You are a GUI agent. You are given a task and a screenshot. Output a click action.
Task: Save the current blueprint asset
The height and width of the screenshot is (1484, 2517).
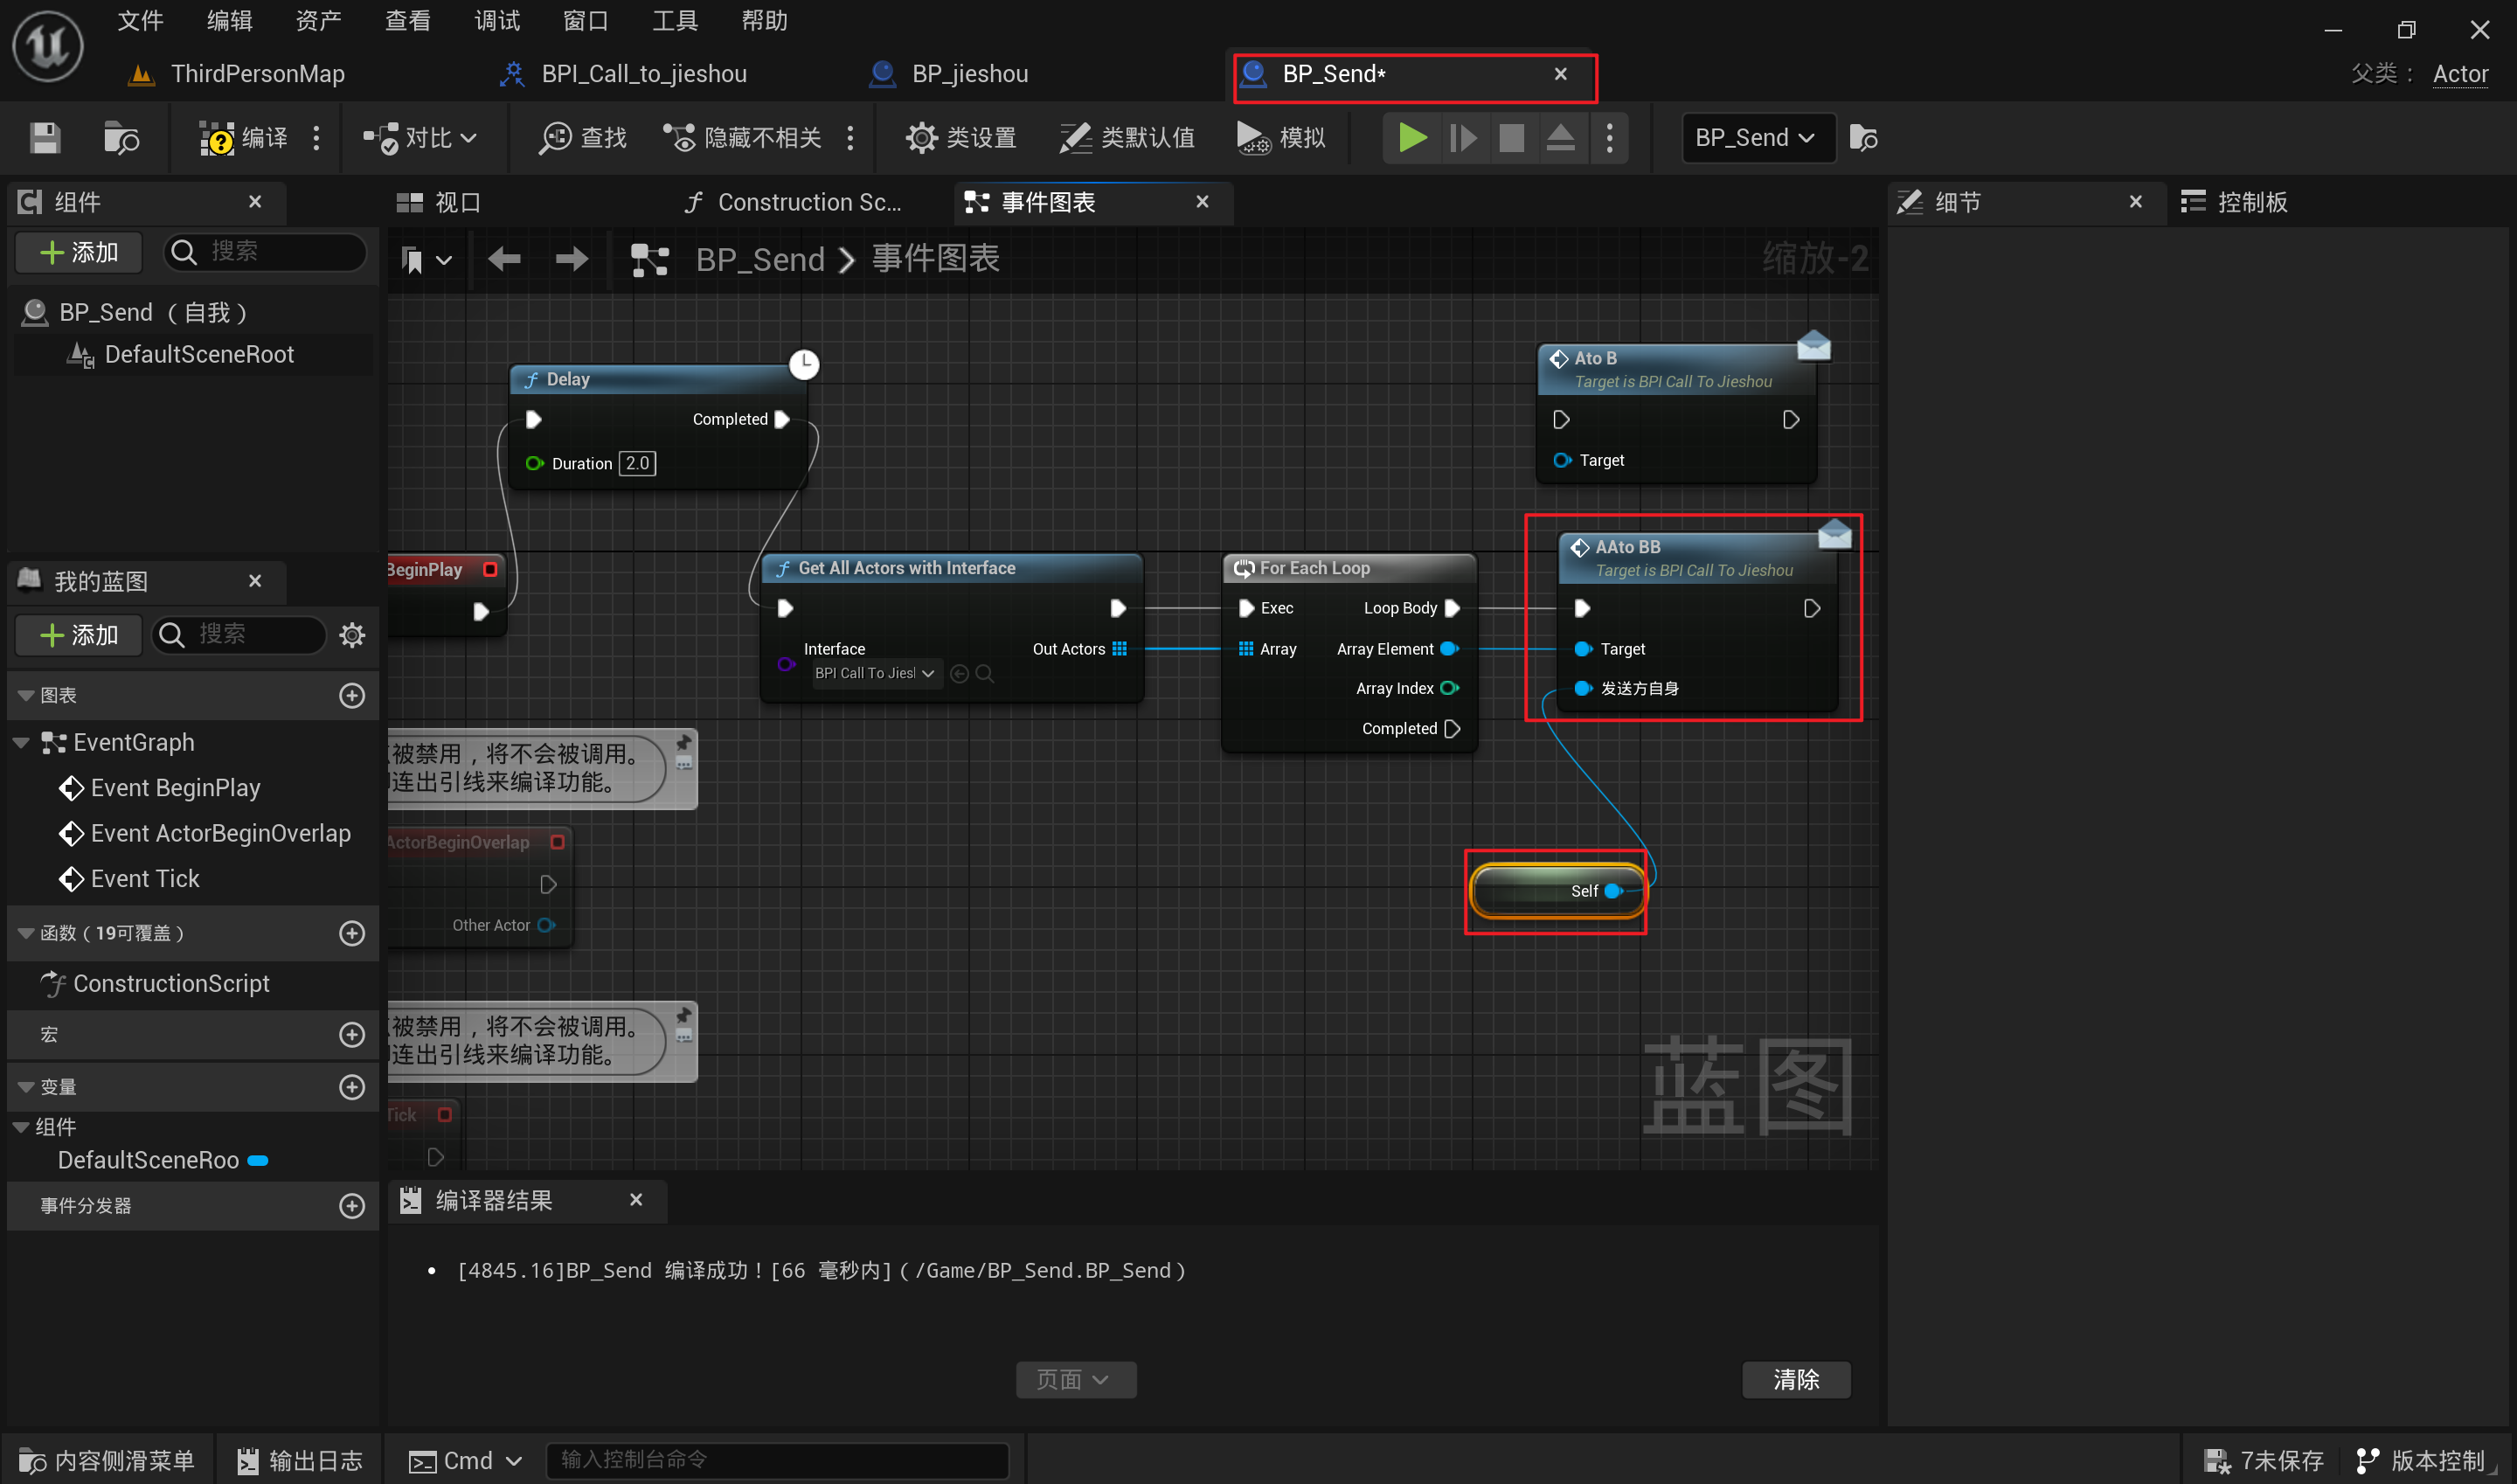[x=45, y=138]
